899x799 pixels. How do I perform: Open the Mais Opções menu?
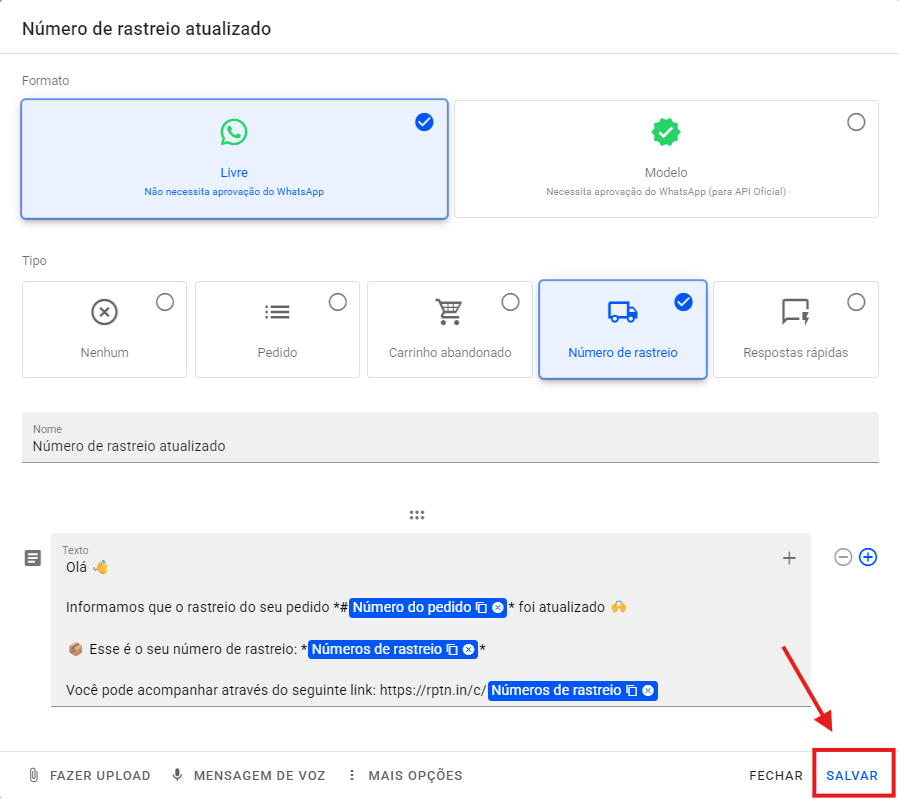click(x=404, y=775)
